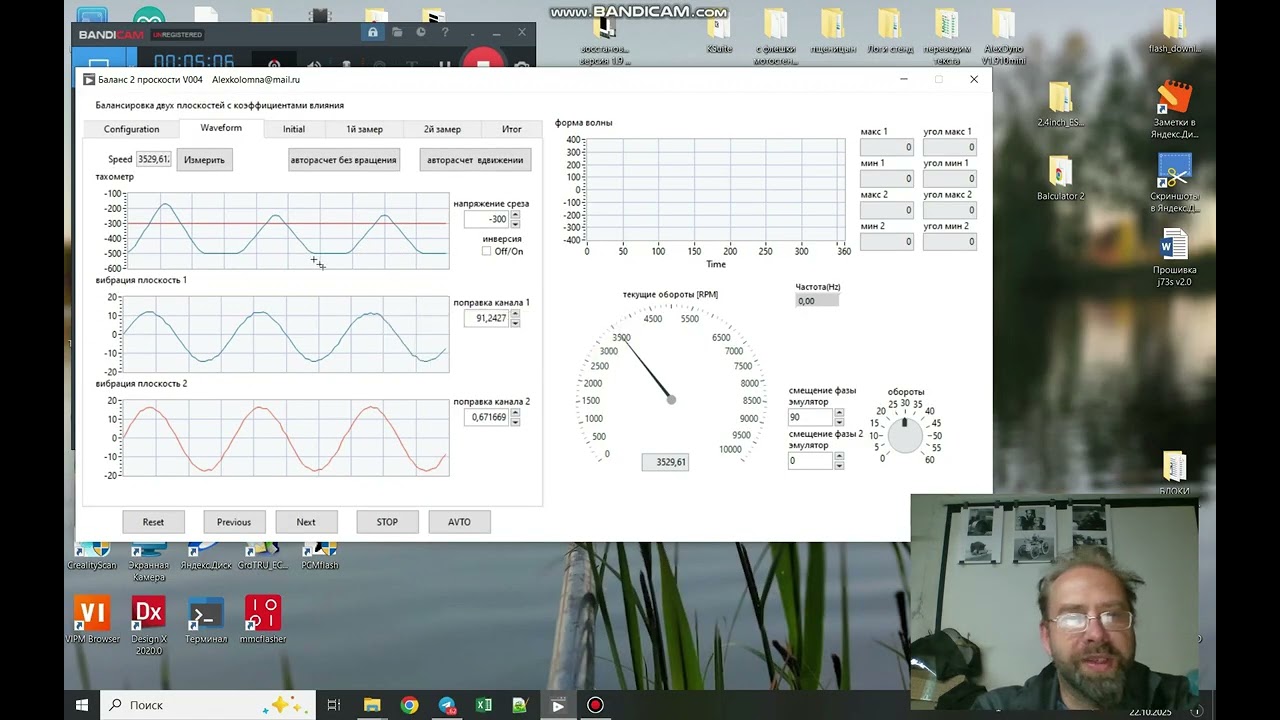The width and height of the screenshot is (1280, 720).
Task: Open the Терминал desktop shortcut
Action: [206, 619]
